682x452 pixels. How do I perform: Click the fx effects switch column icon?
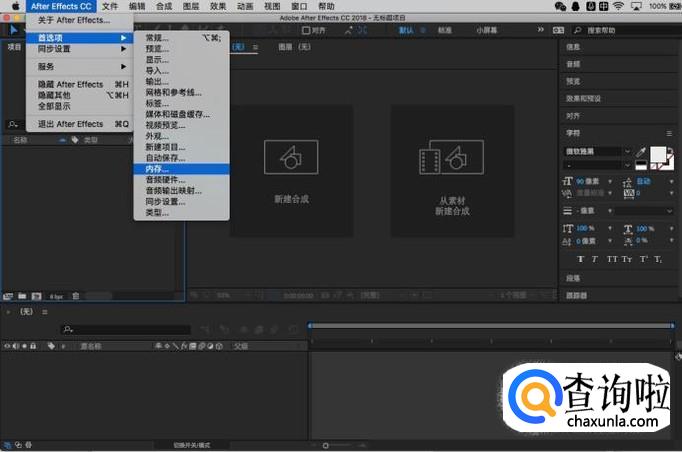[x=184, y=346]
